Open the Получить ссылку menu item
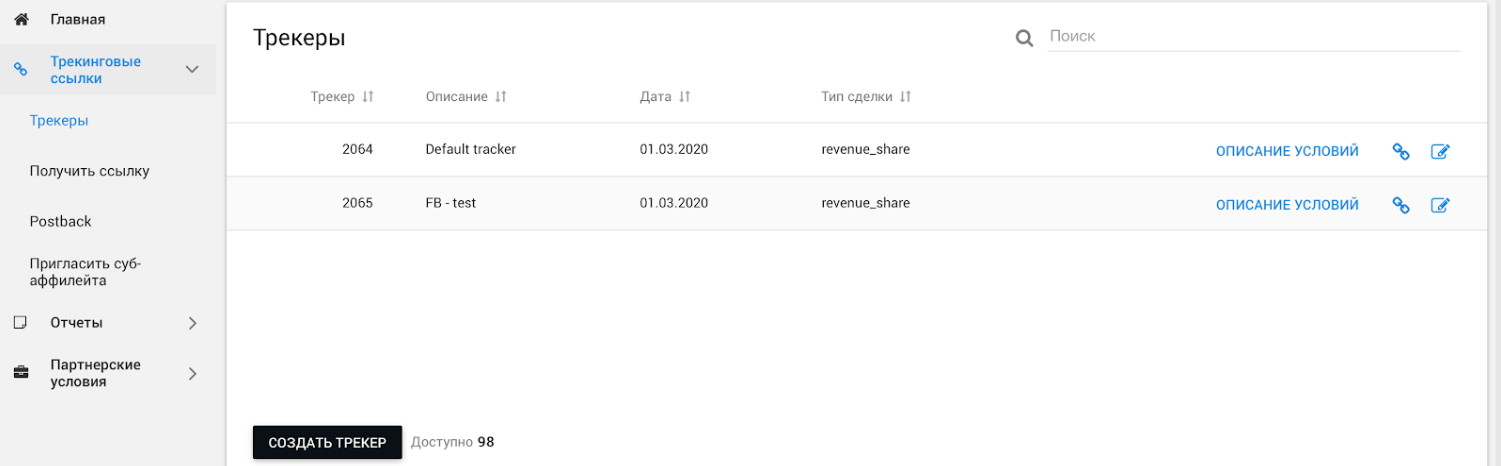This screenshot has width=1501, height=466. tap(90, 171)
